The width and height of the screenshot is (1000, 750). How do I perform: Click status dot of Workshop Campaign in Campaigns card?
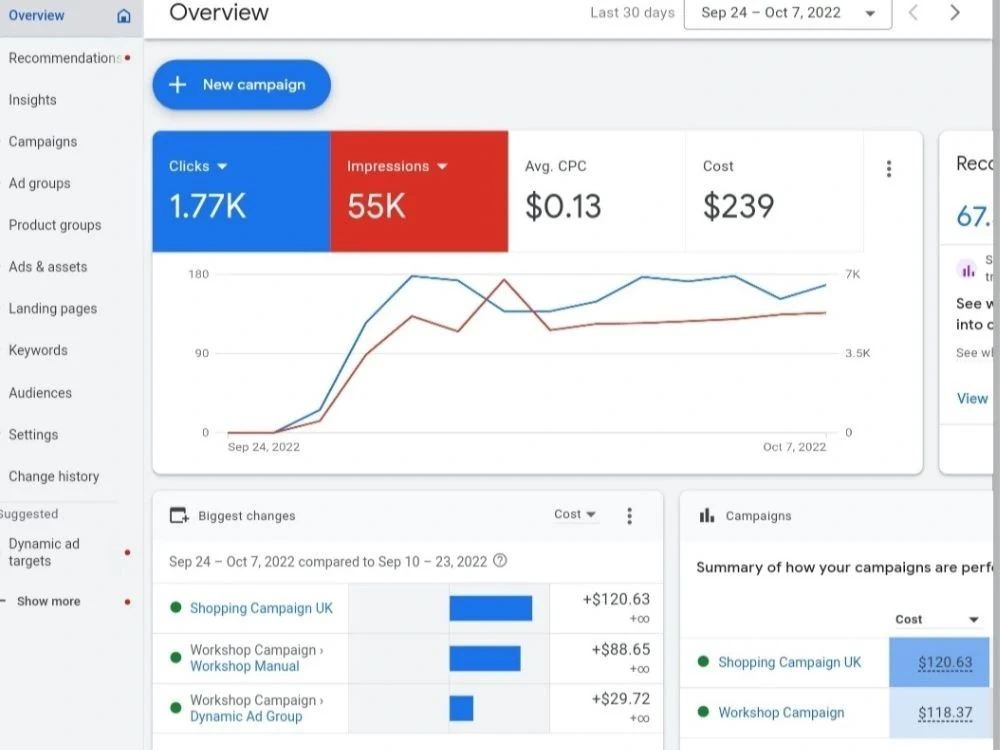[703, 712]
